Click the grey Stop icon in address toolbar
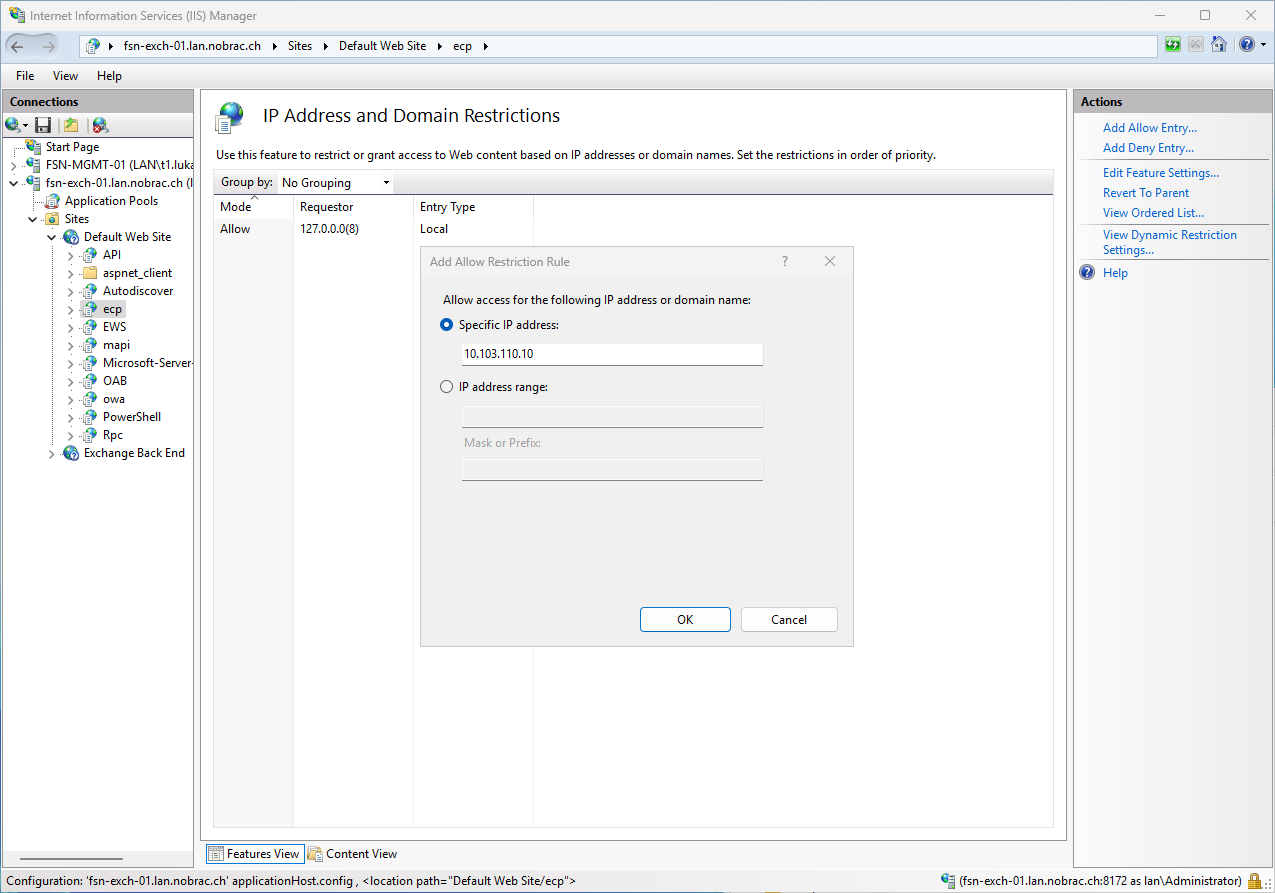 pyautogui.click(x=1196, y=45)
